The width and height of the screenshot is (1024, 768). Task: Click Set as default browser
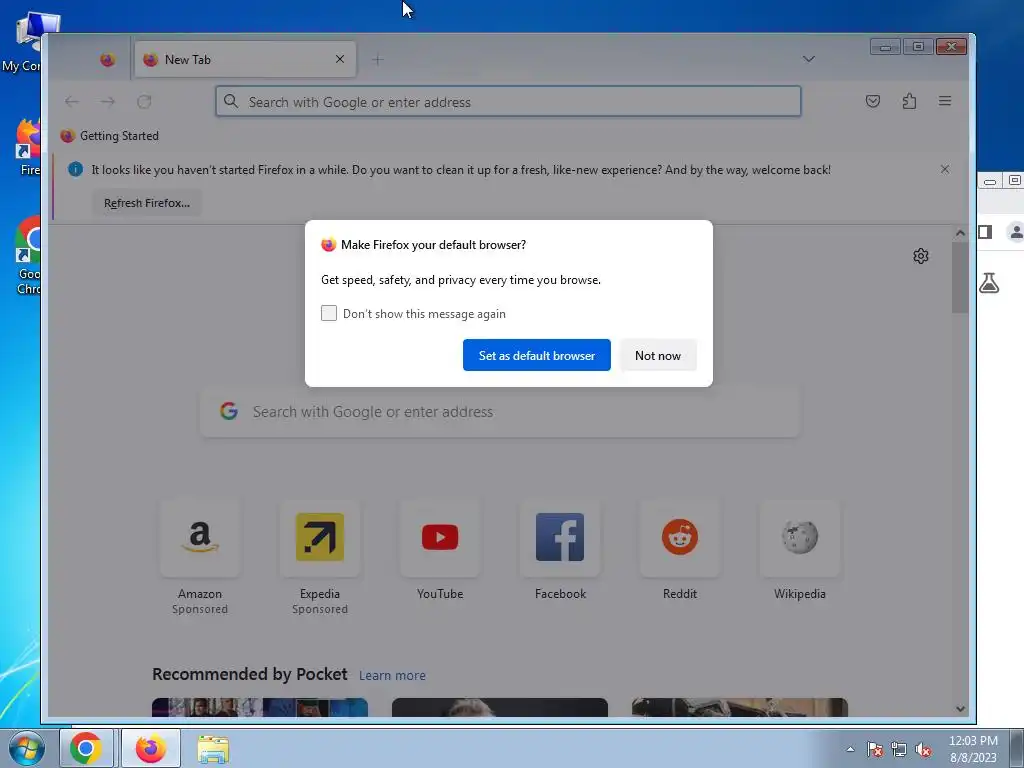tap(537, 355)
